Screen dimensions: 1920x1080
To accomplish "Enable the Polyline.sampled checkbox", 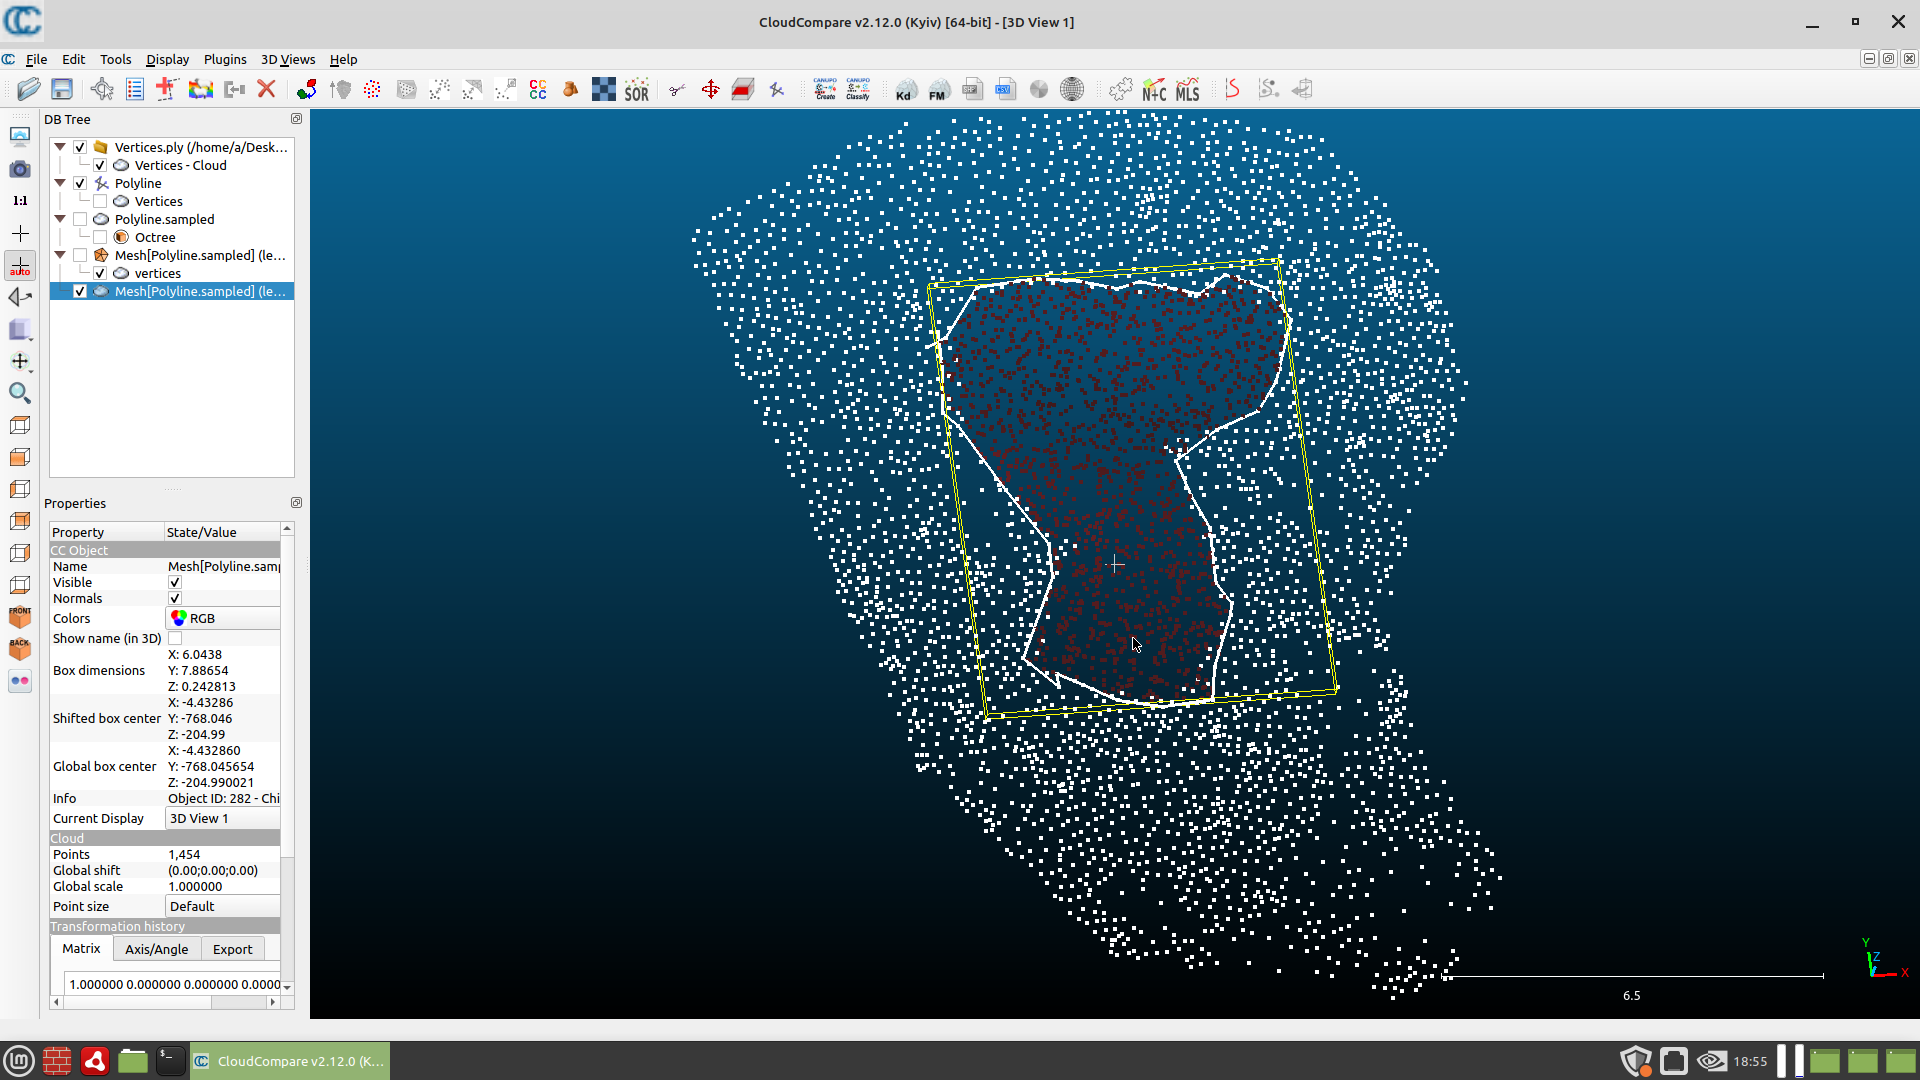I will 80,219.
